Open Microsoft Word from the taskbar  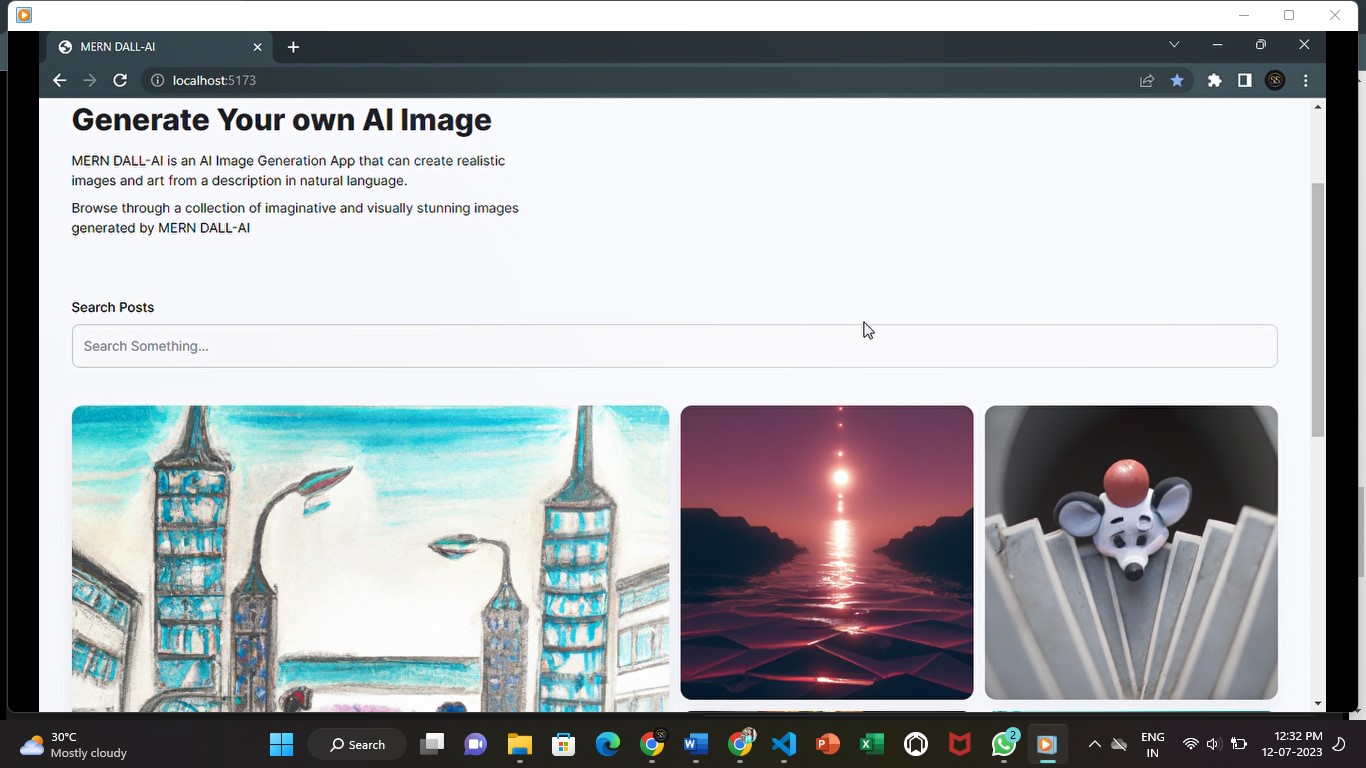point(694,744)
